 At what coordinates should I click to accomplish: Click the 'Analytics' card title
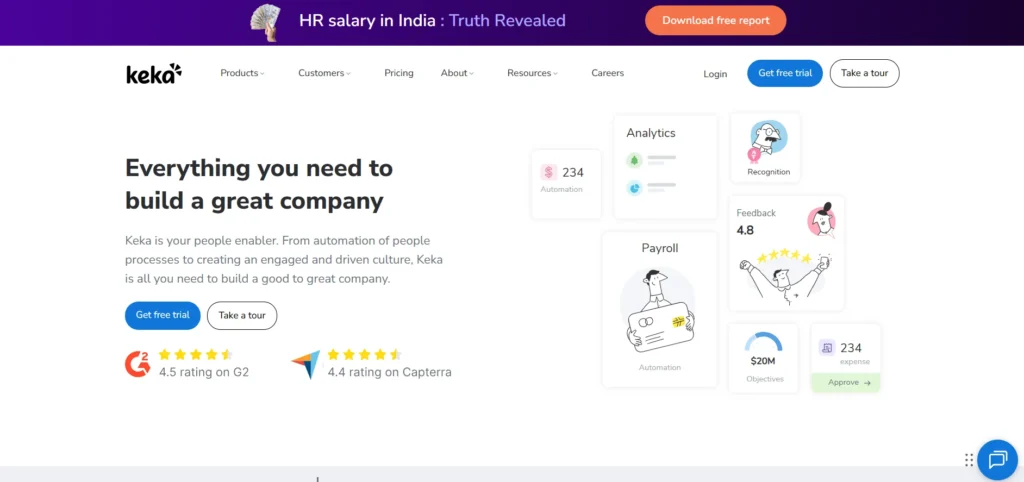click(x=650, y=133)
